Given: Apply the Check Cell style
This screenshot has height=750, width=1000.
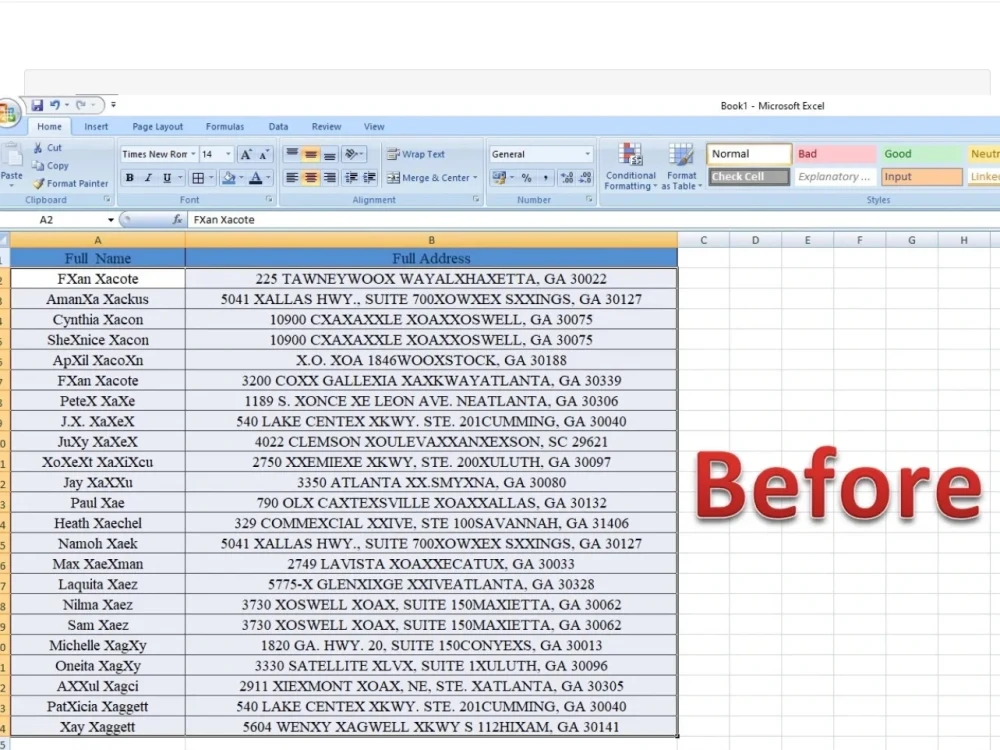Looking at the screenshot, I should 749,177.
